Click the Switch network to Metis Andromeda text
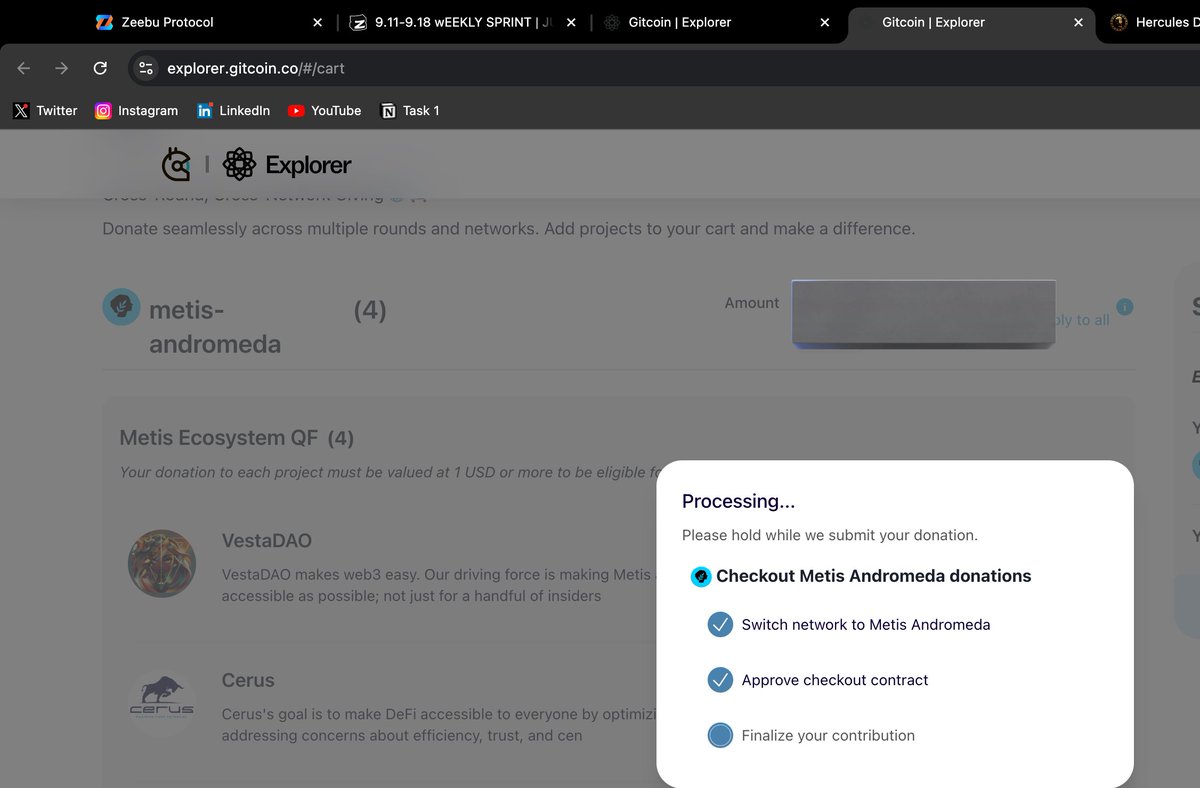 pyautogui.click(x=866, y=625)
